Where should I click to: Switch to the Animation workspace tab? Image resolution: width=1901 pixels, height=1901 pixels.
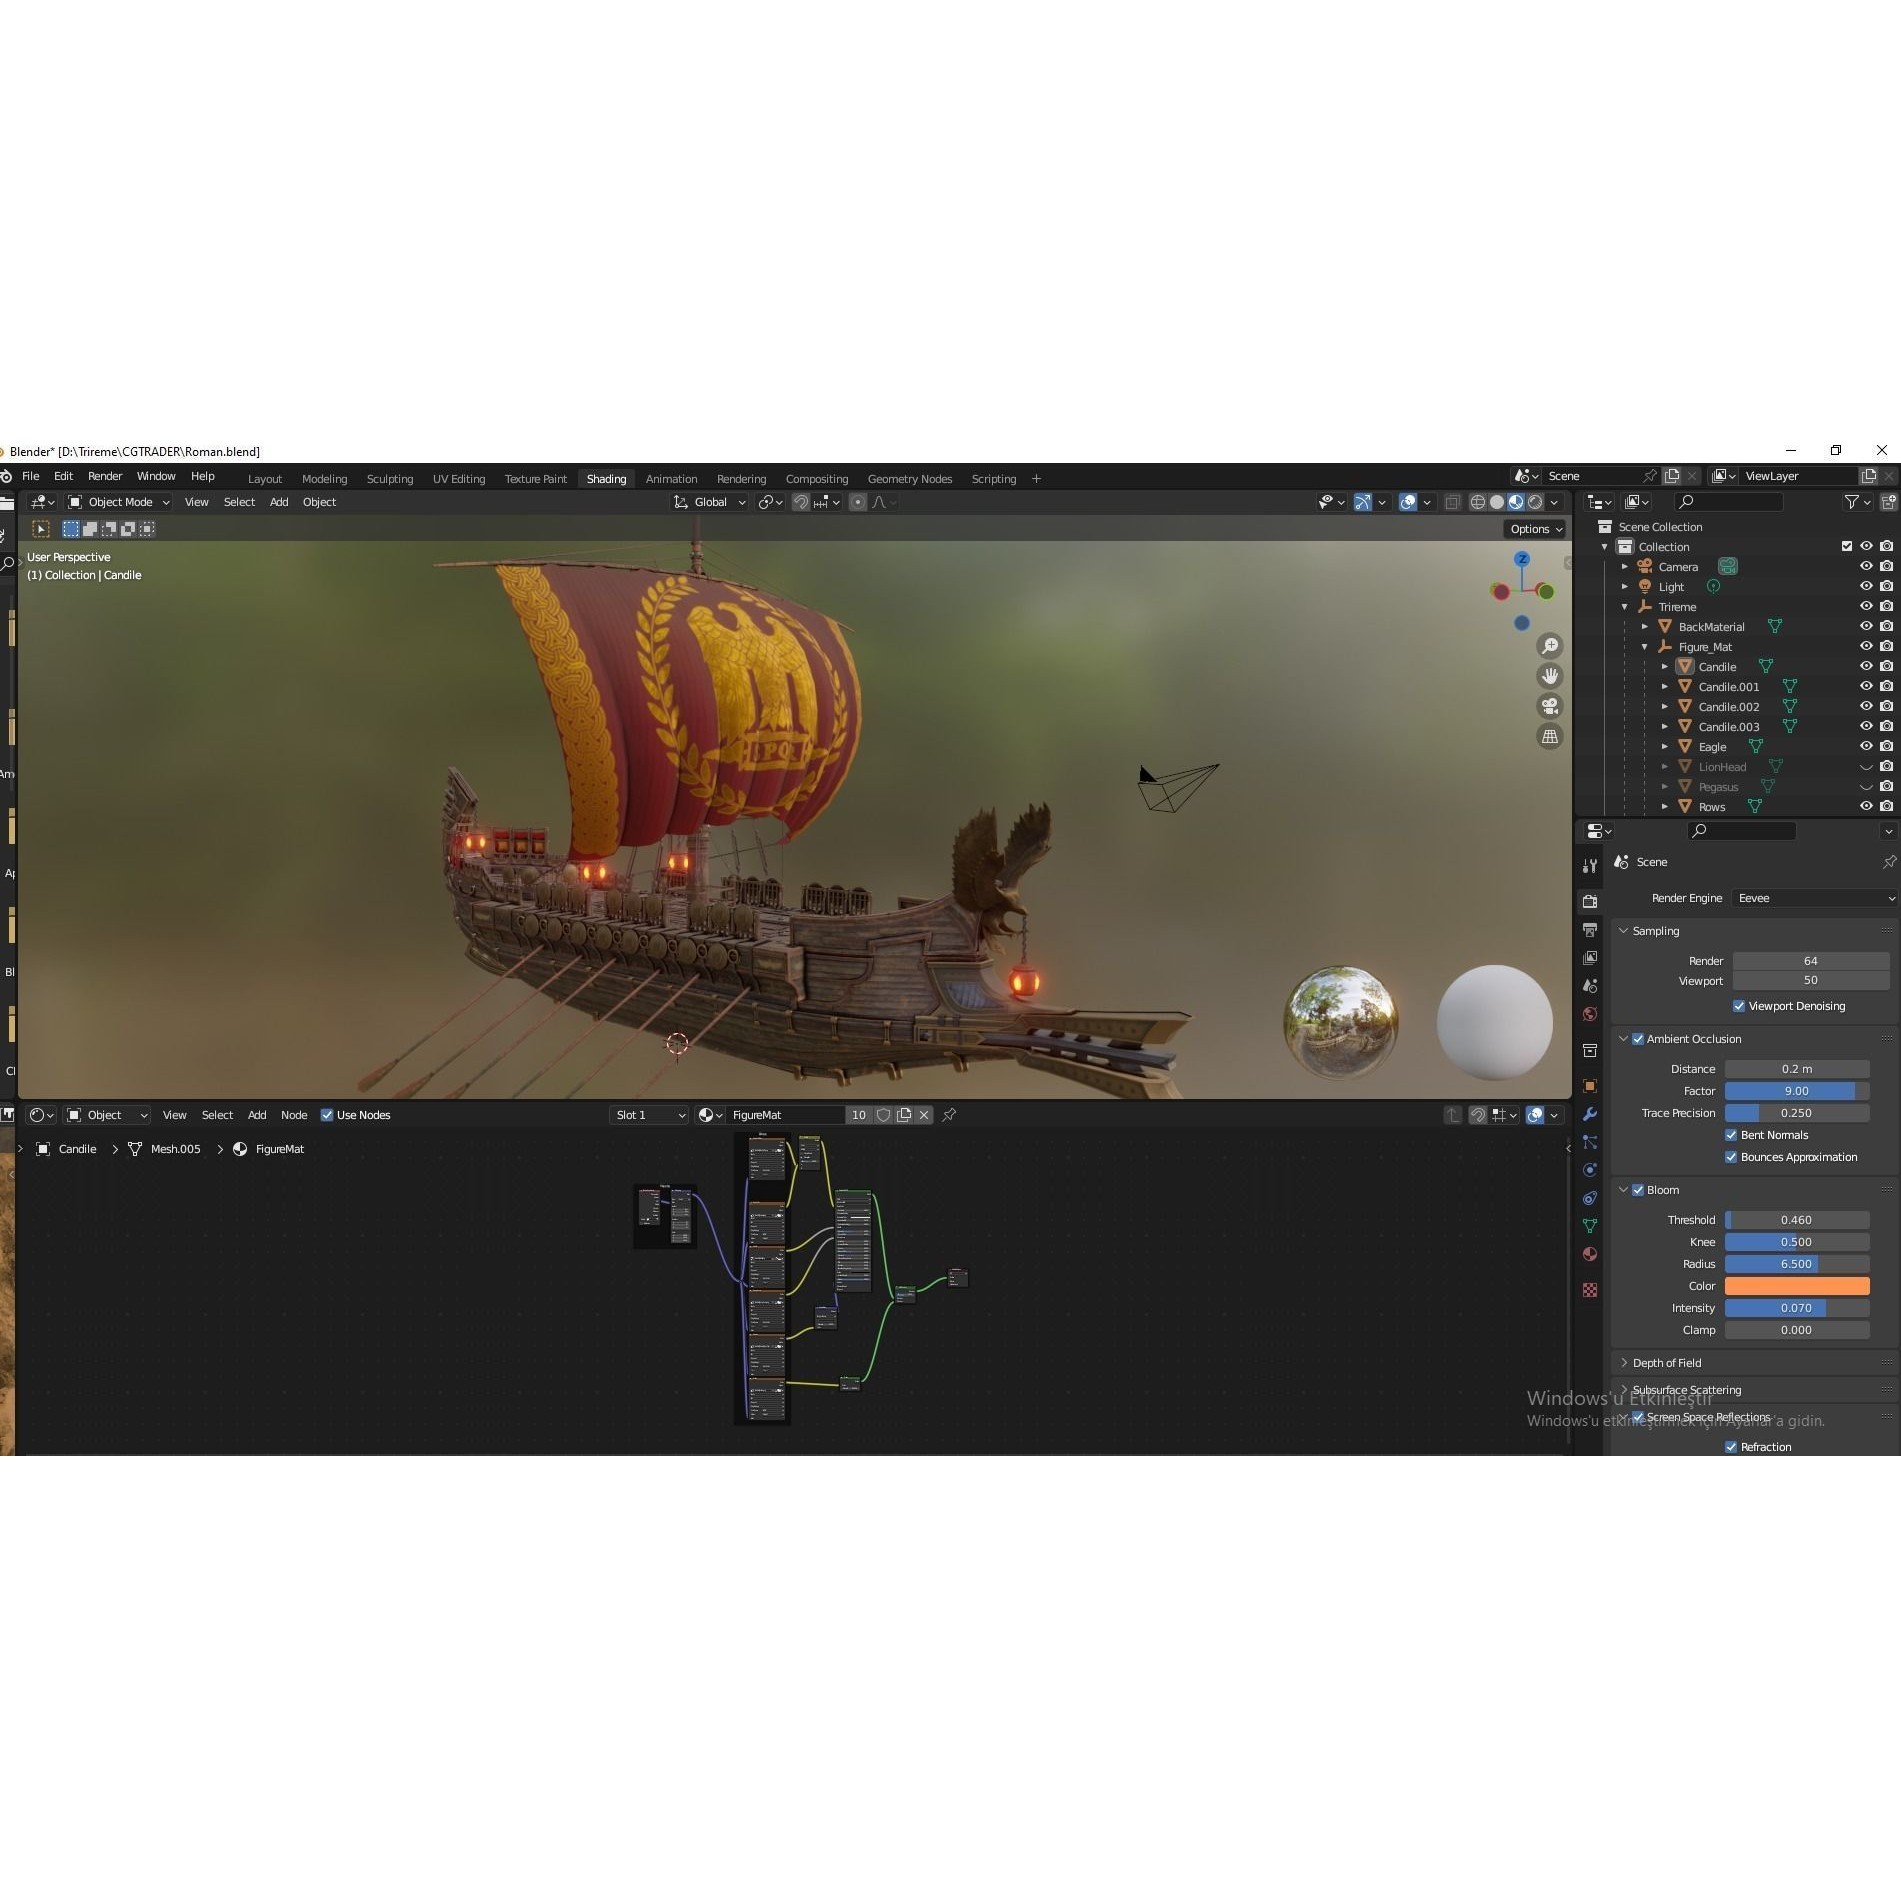[671, 479]
